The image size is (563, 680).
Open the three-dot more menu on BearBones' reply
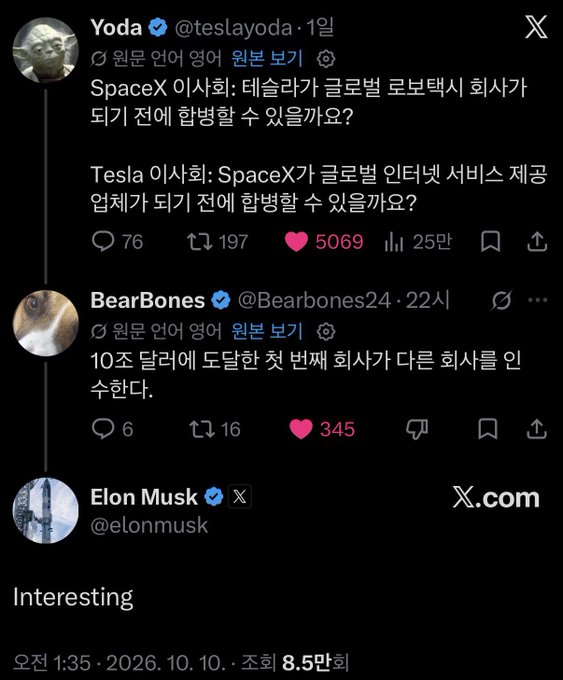[538, 300]
